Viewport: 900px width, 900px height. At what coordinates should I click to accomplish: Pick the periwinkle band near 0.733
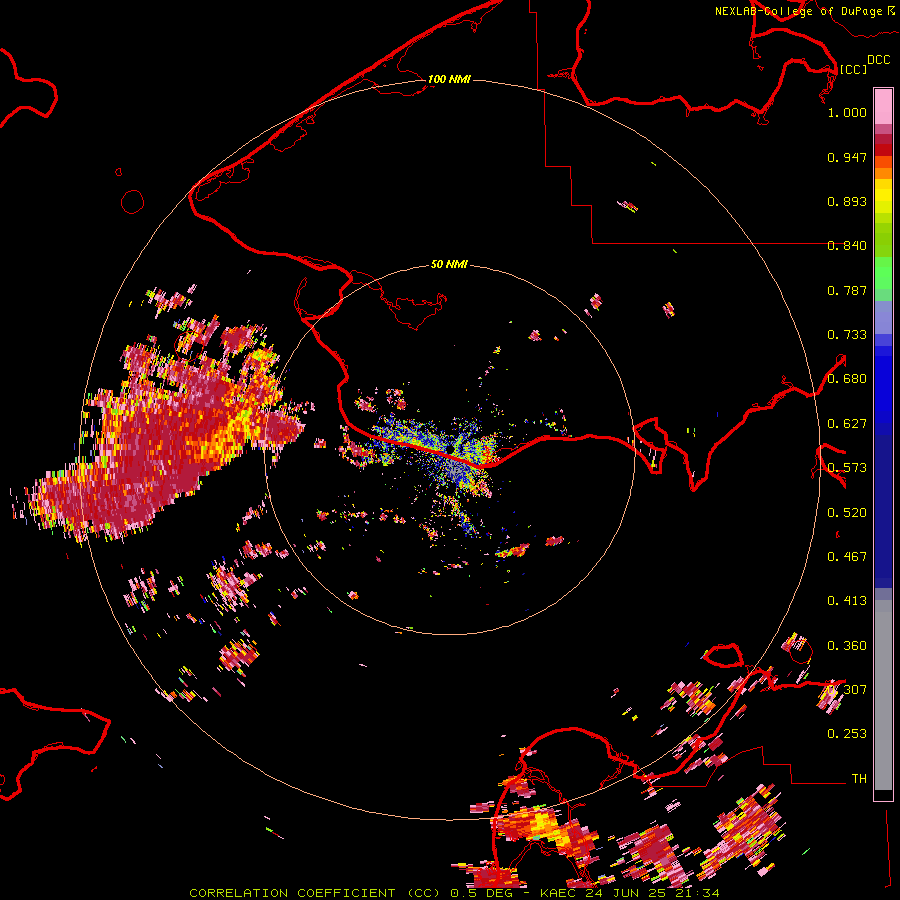[x=883, y=317]
